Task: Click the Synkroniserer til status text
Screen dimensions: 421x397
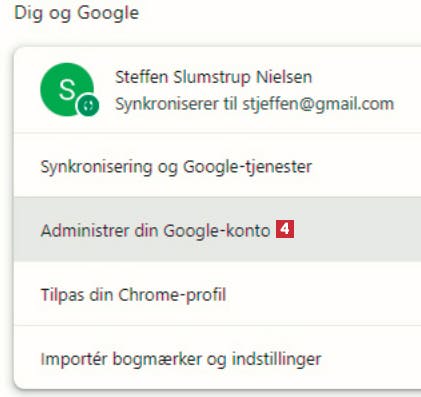Action: (176, 104)
